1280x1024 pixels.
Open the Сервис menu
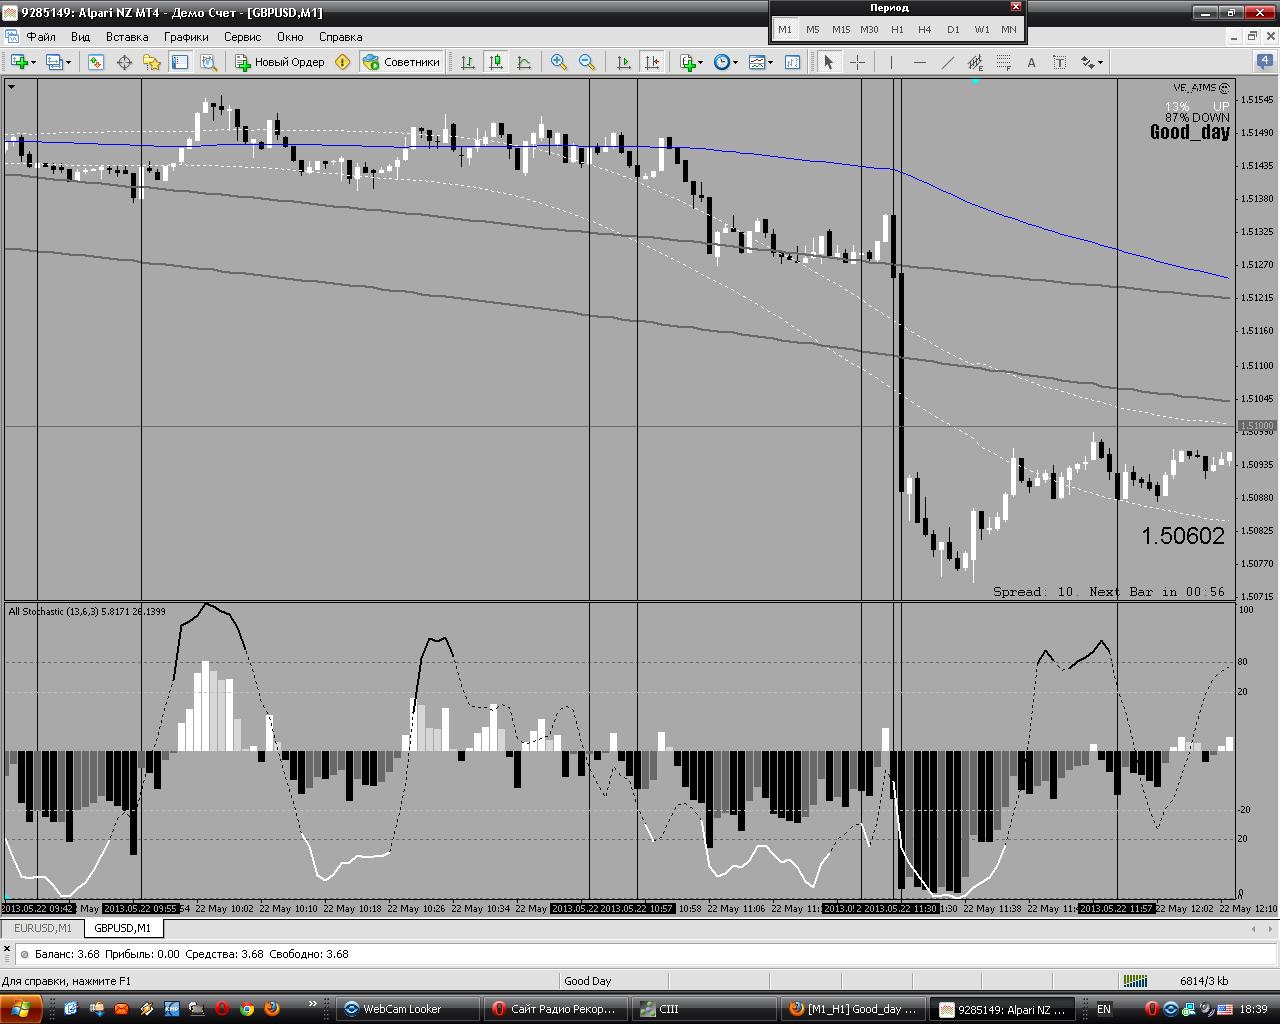(243, 37)
